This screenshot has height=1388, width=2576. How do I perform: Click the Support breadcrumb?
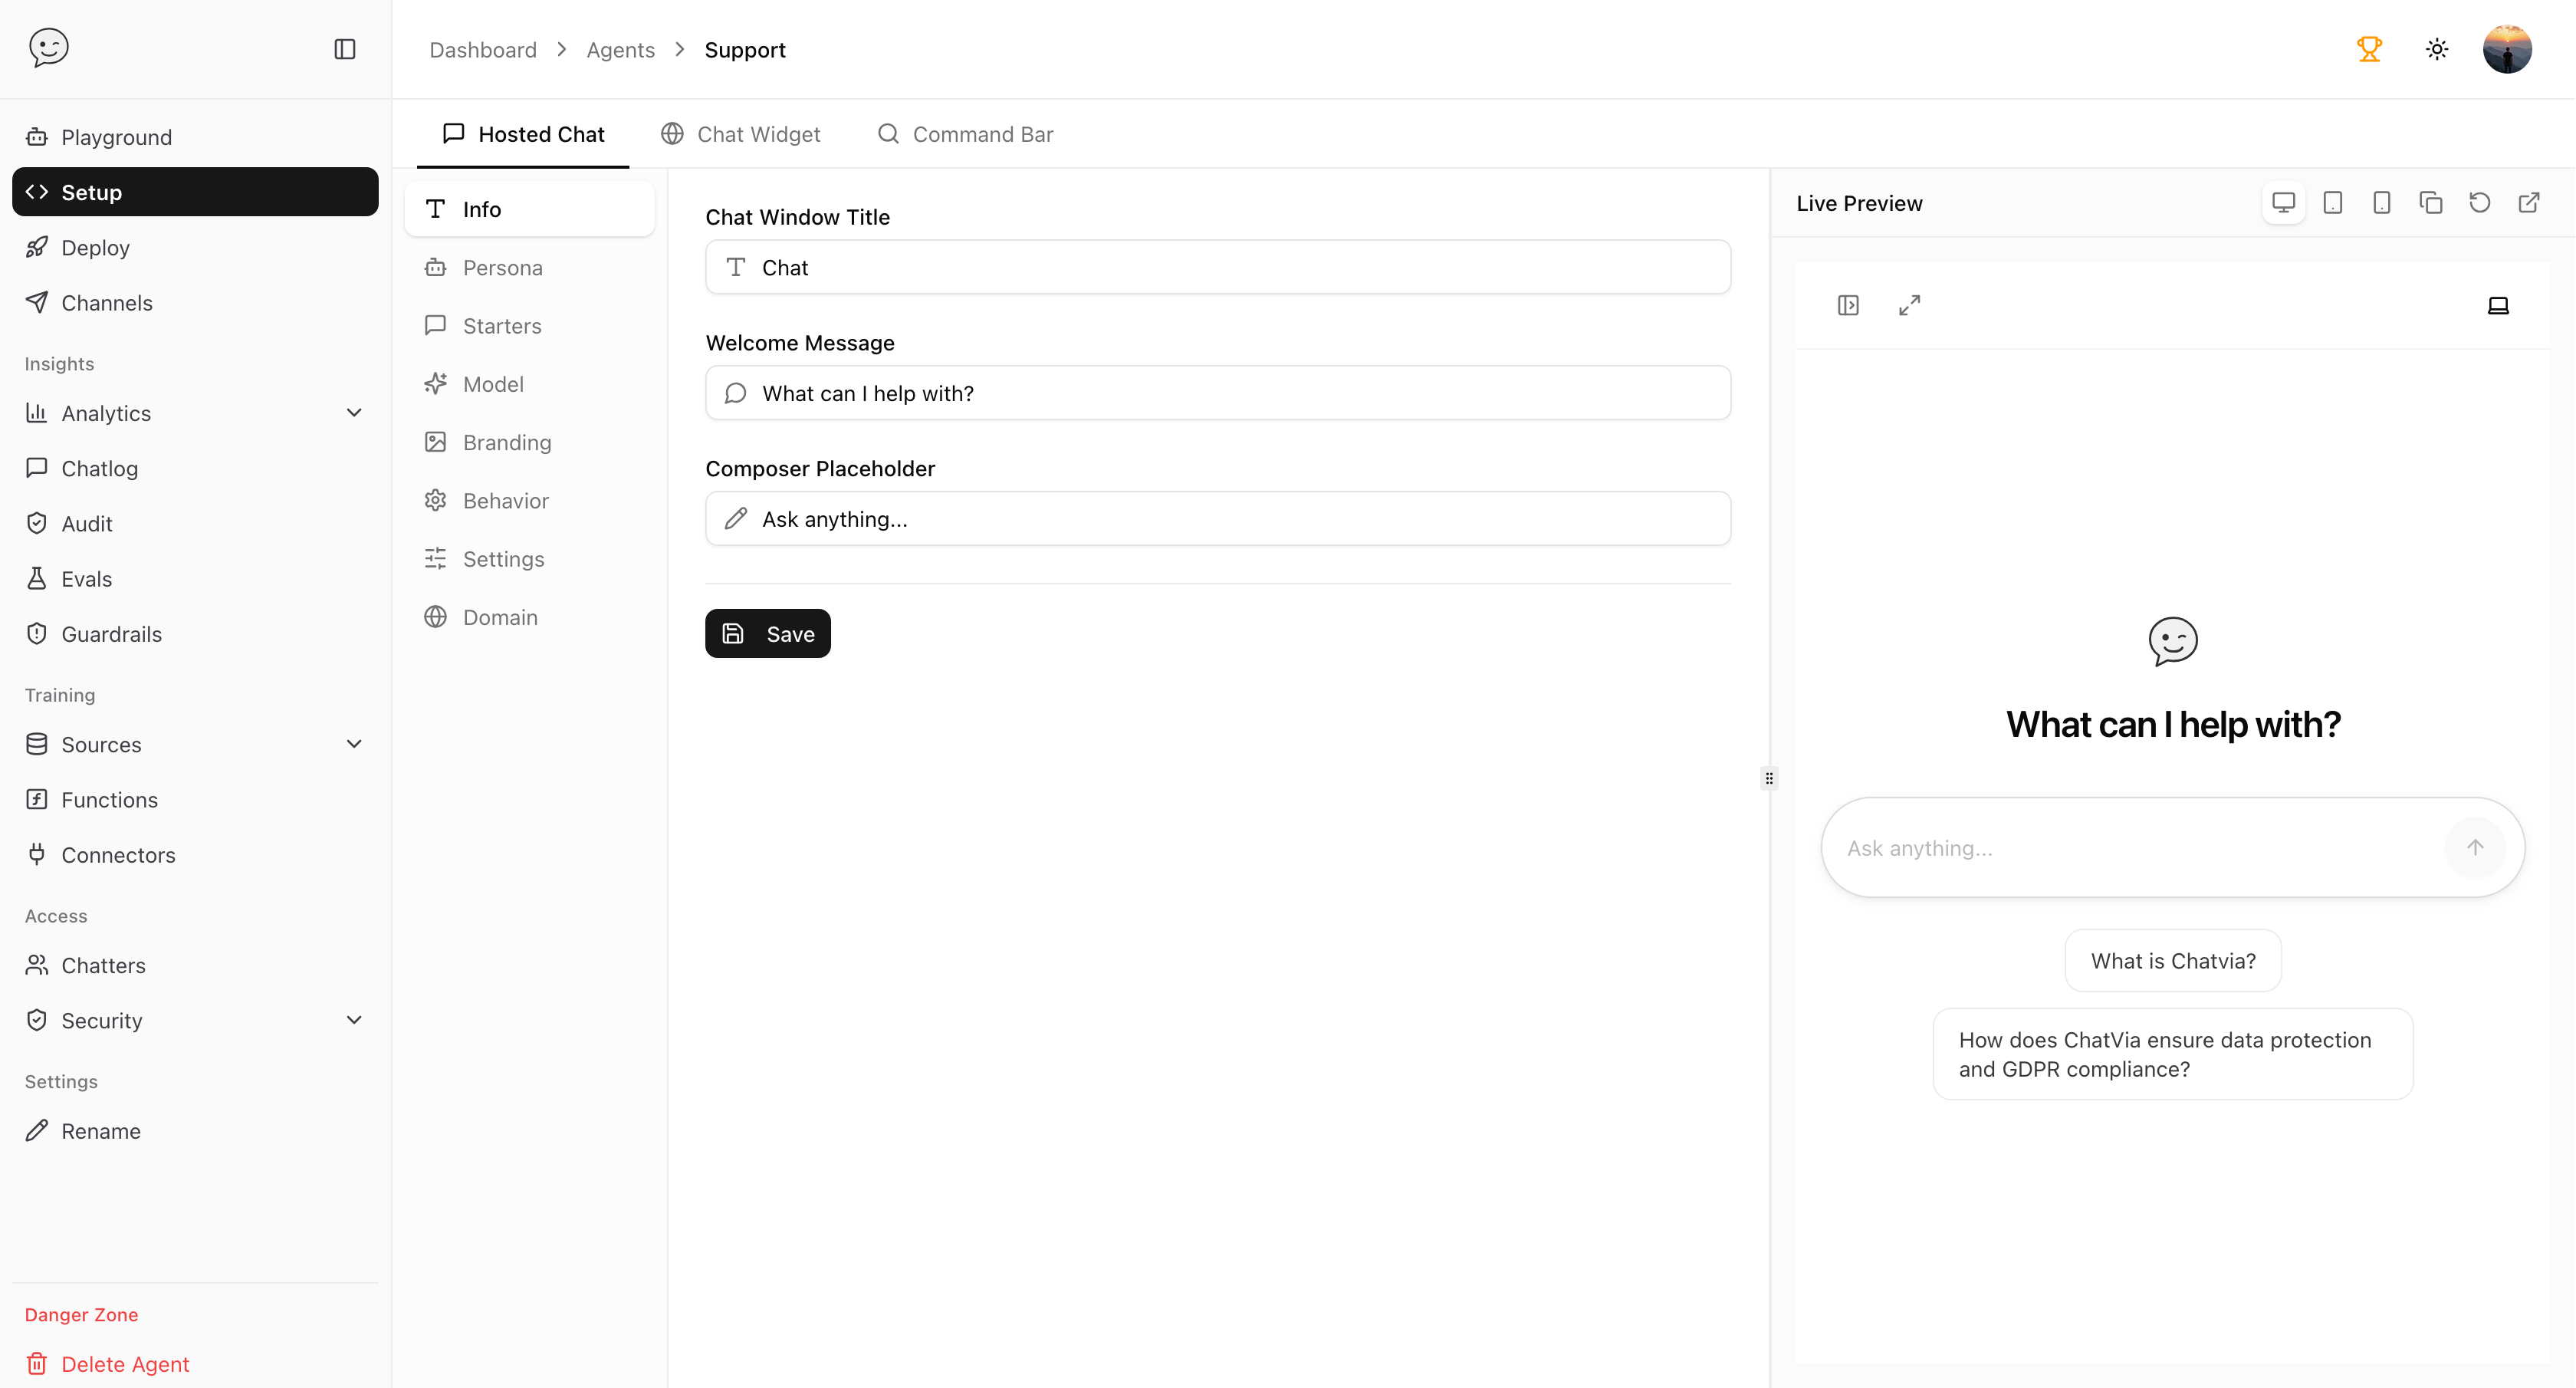click(x=745, y=49)
